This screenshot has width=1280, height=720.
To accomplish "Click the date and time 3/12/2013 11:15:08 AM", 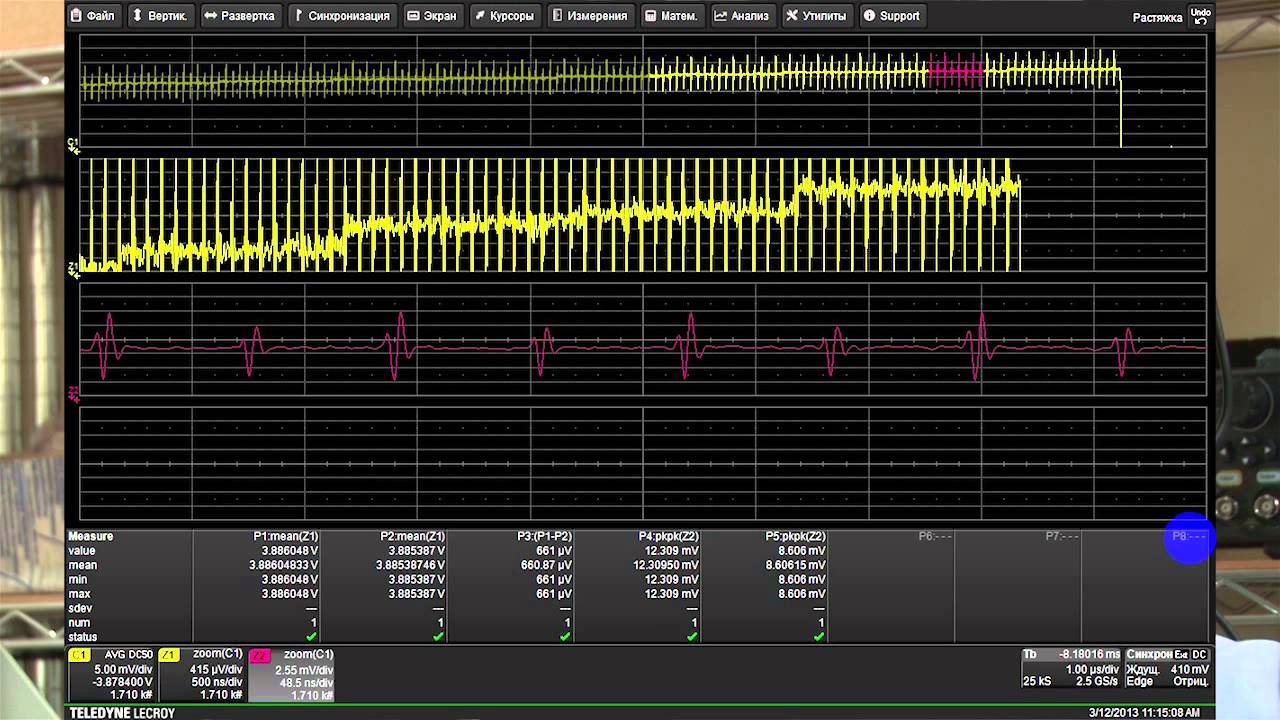I will click(1144, 712).
